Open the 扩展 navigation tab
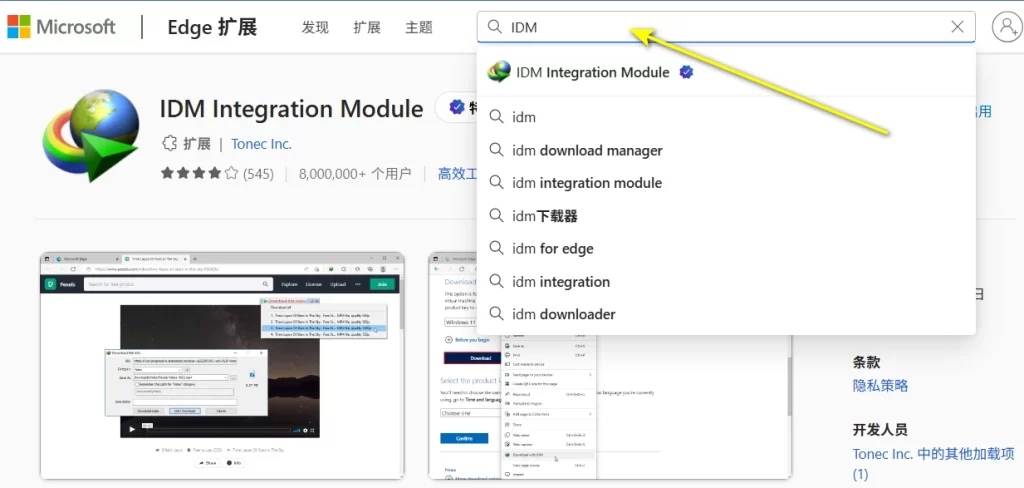Viewport: 1024px width, 488px height. click(x=367, y=27)
